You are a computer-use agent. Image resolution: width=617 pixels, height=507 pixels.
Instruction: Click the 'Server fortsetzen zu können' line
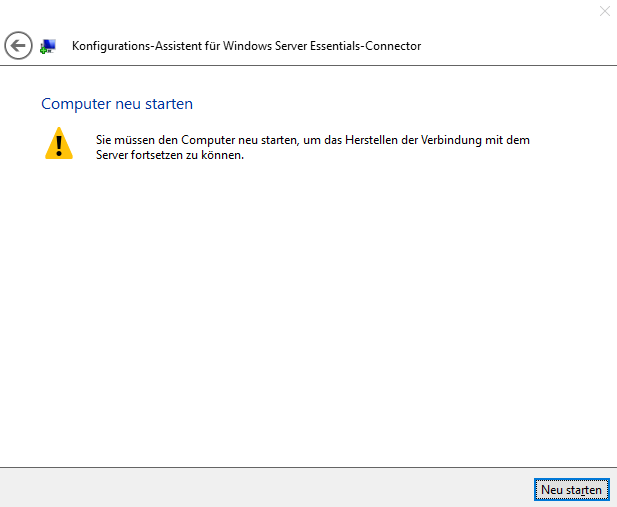tap(169, 155)
